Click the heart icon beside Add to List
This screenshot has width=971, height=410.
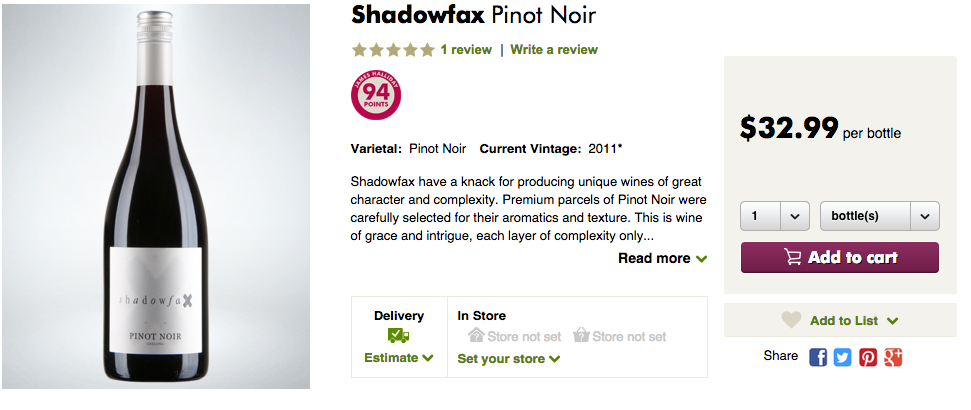tap(791, 320)
